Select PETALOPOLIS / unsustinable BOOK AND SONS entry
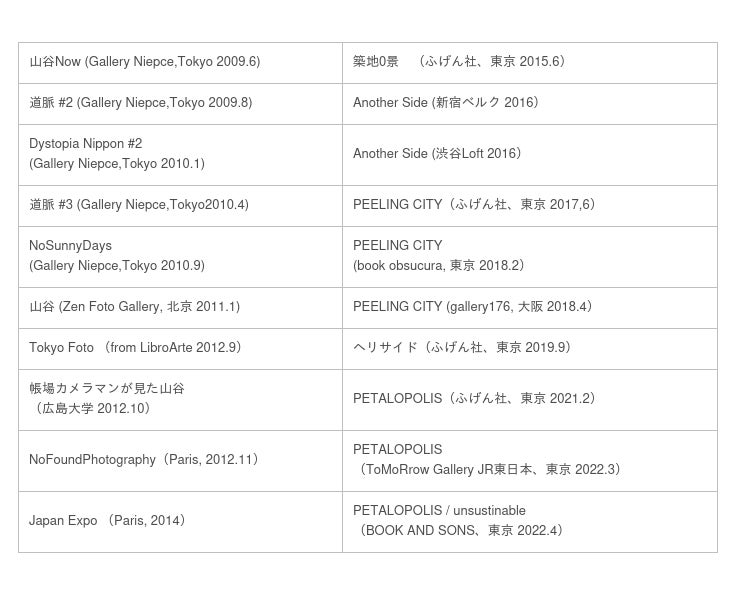Image resolution: width=740 pixels, height=593 pixels. pos(461,521)
